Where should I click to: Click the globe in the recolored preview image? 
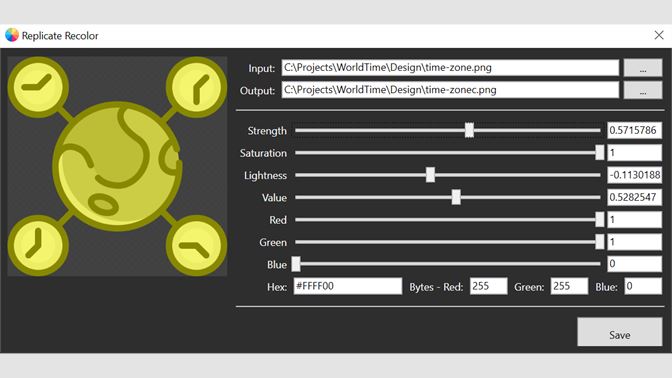point(117,166)
